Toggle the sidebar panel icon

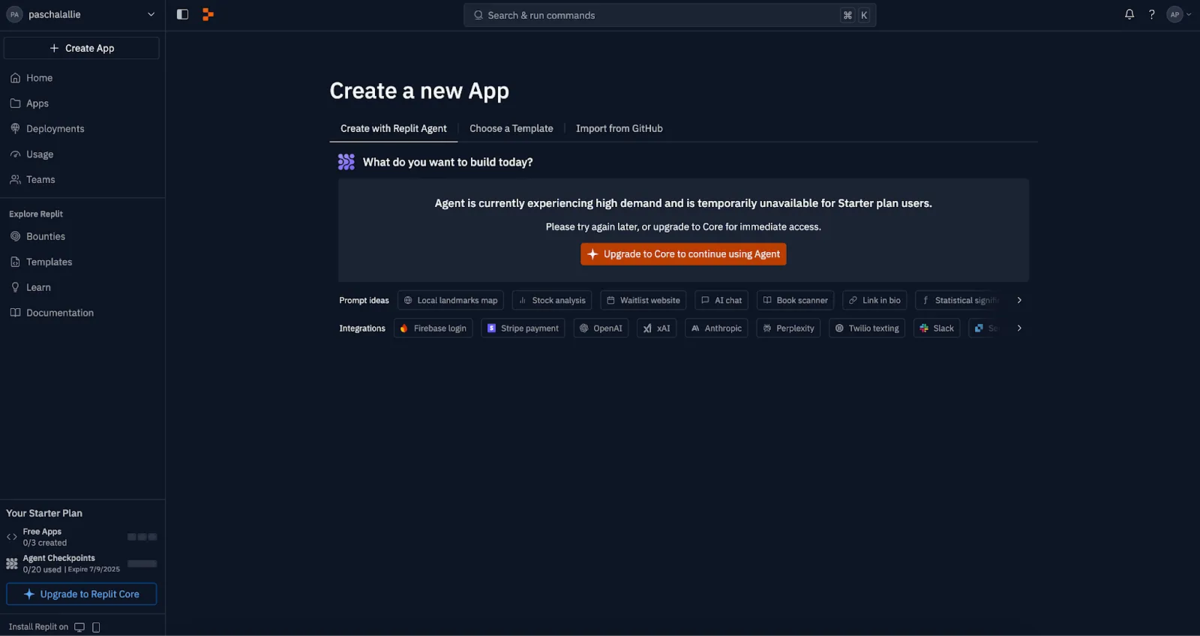[x=182, y=14]
